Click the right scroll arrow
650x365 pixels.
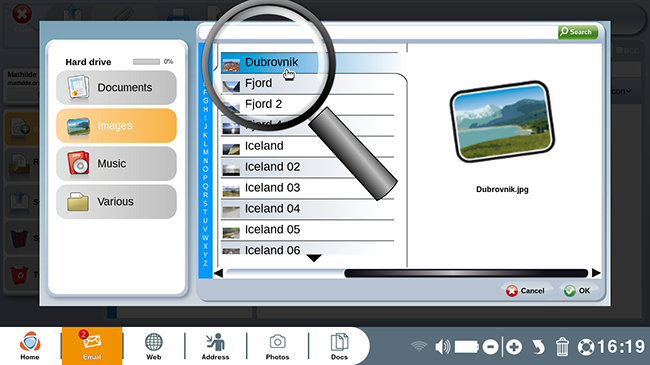click(596, 273)
